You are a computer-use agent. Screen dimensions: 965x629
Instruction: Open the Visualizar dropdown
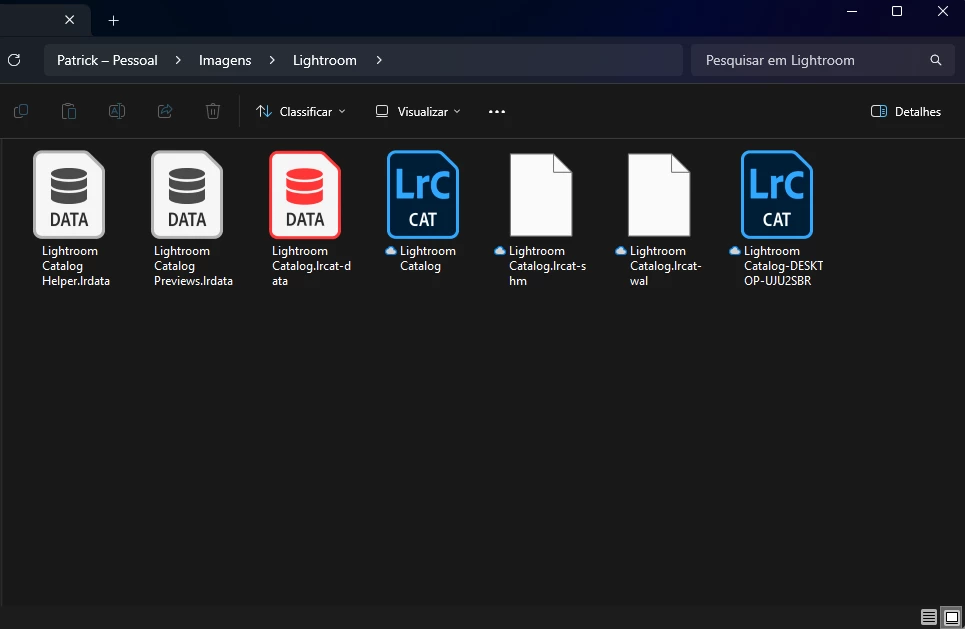(418, 111)
